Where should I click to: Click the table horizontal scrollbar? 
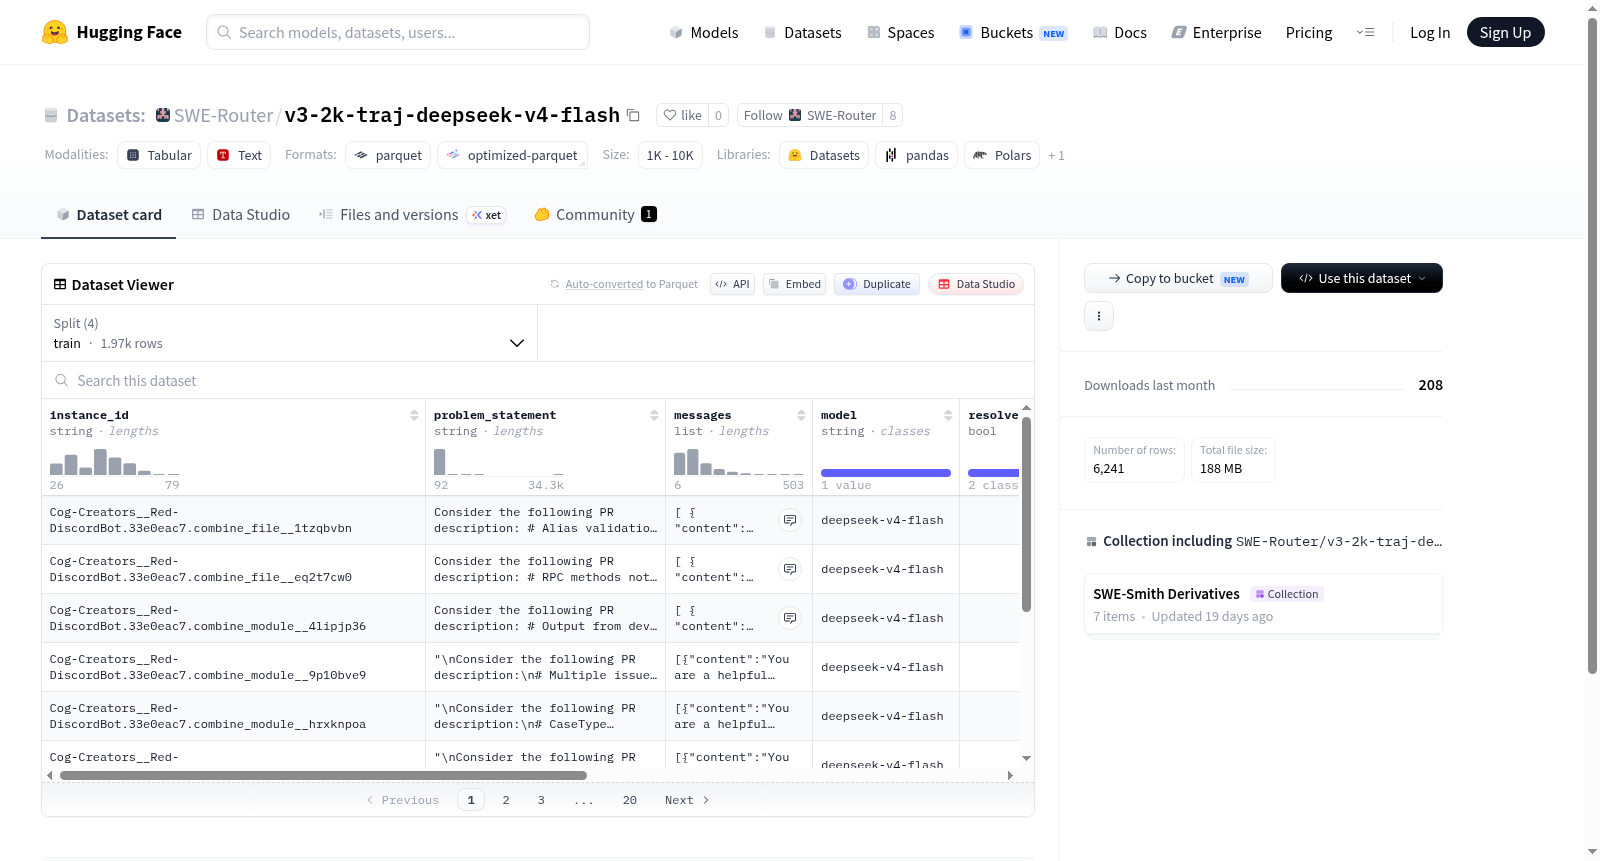(323, 775)
